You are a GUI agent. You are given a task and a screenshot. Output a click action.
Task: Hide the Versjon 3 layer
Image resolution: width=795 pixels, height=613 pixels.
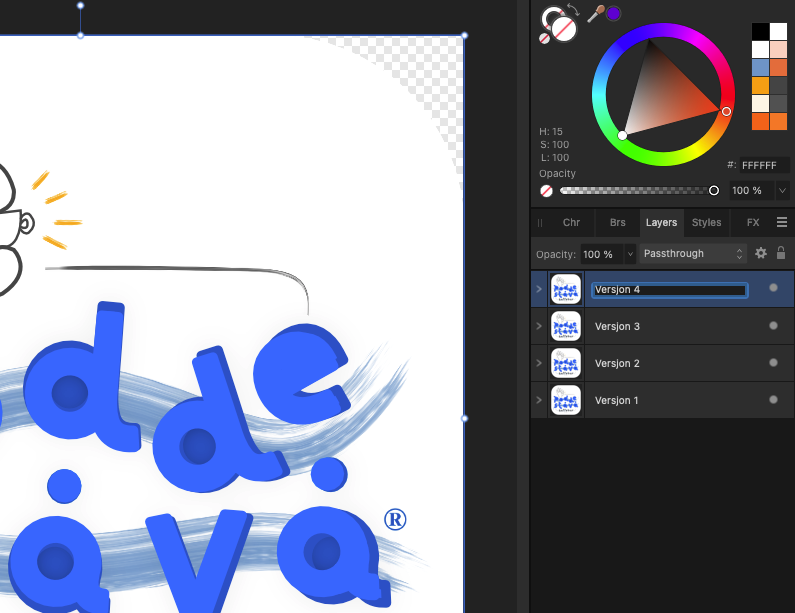click(x=773, y=326)
